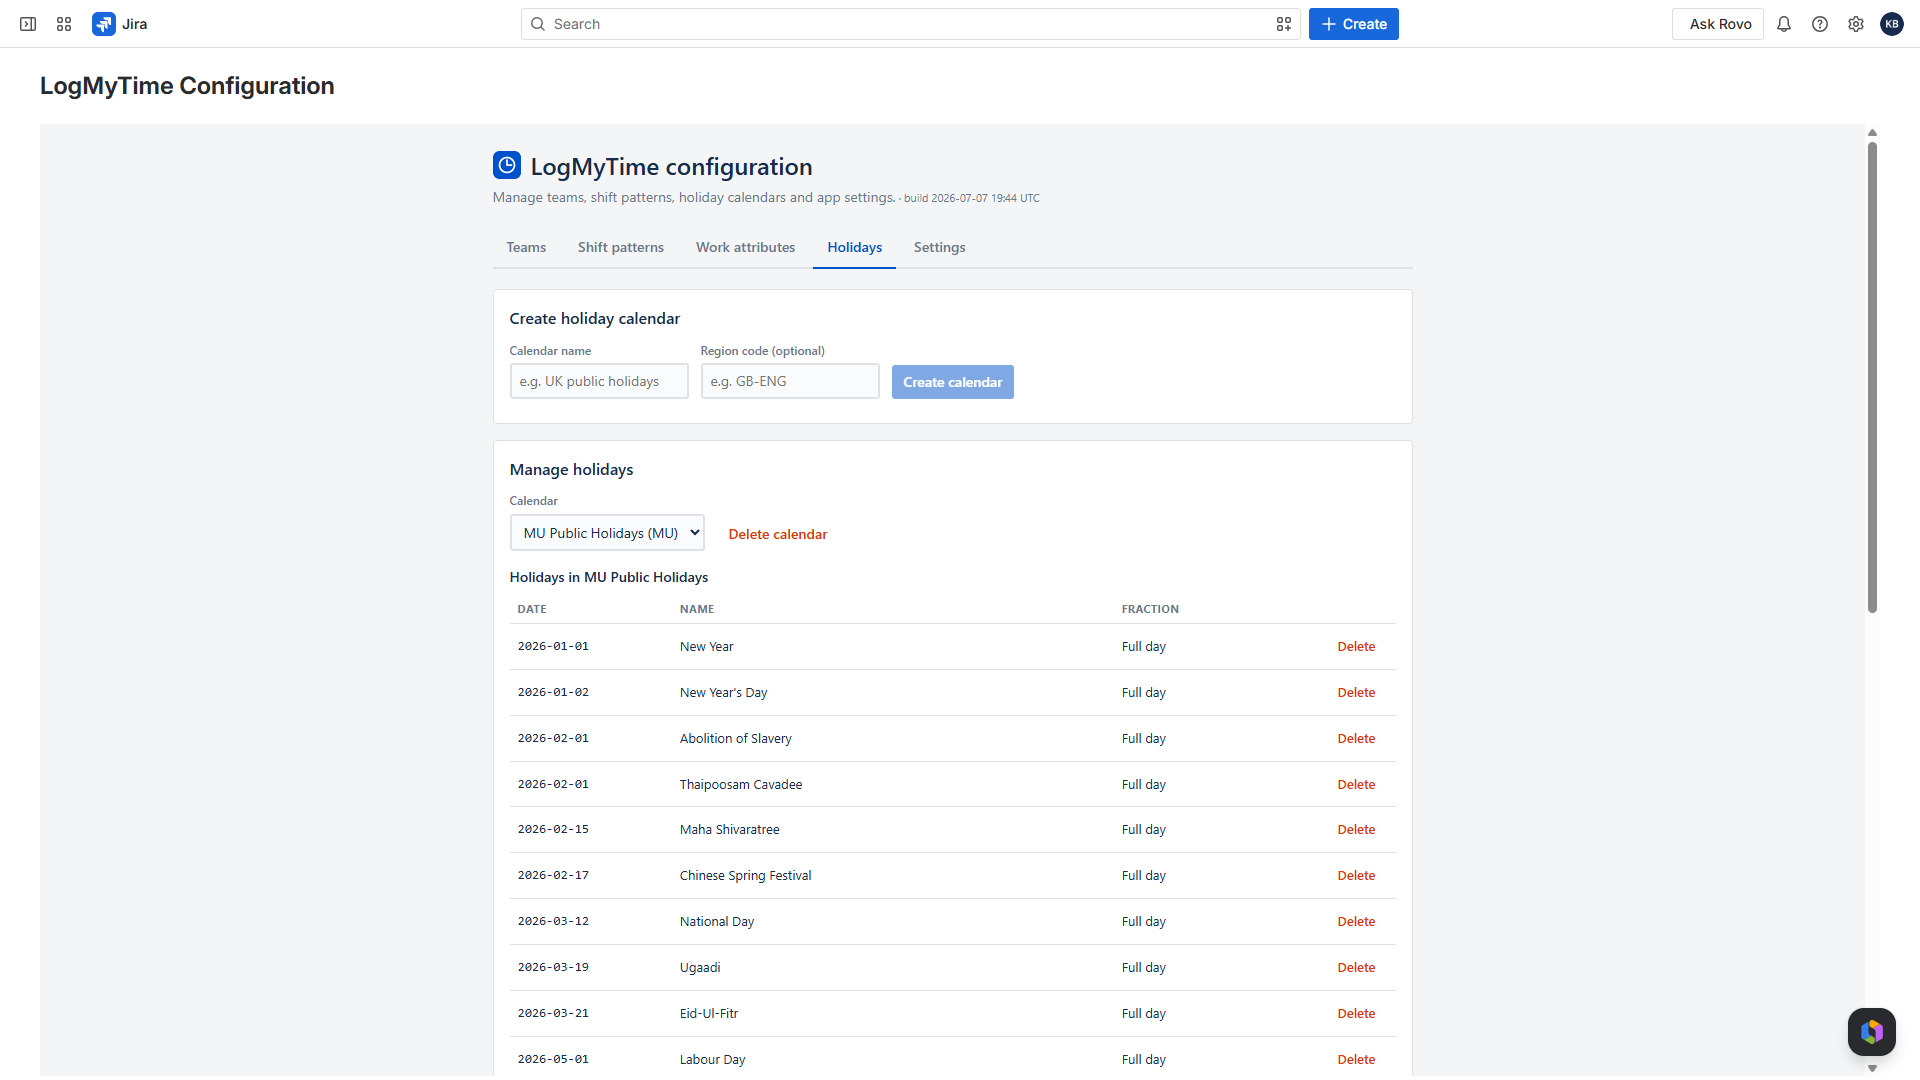The image size is (1920, 1080).
Task: Select the date 2026-03-12
Action: coord(553,922)
